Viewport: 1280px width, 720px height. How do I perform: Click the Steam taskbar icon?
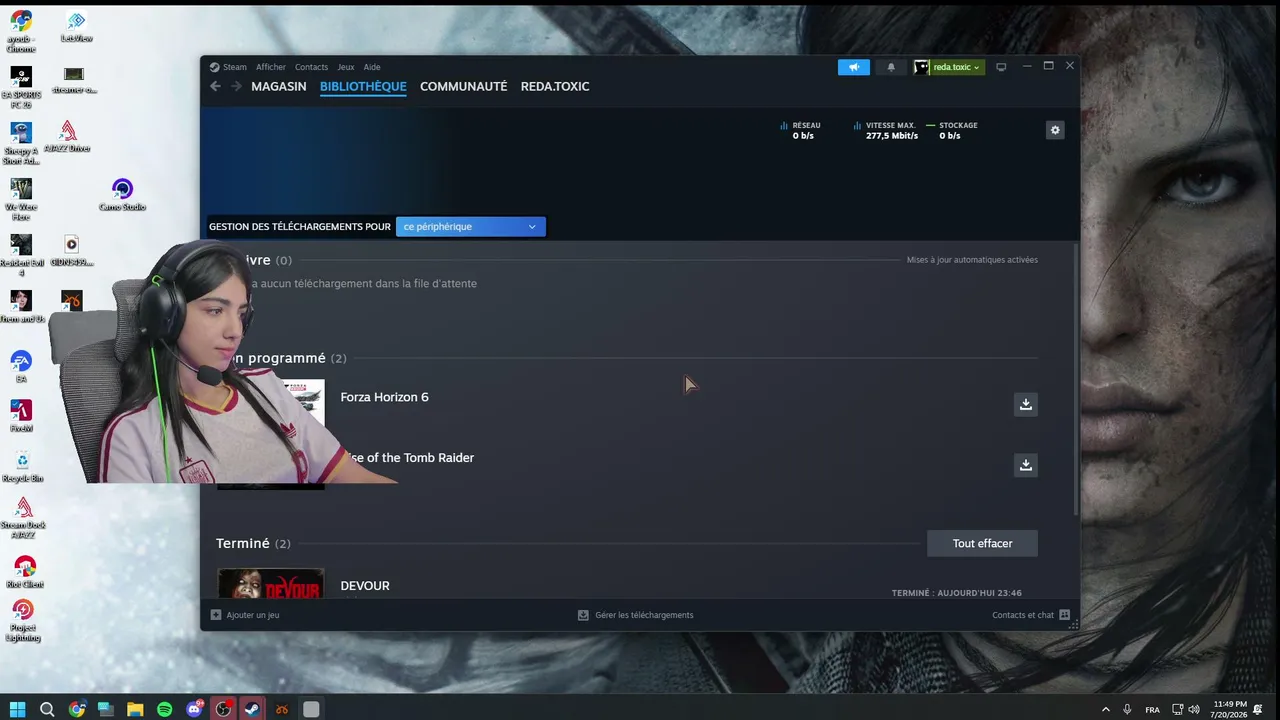click(x=252, y=709)
